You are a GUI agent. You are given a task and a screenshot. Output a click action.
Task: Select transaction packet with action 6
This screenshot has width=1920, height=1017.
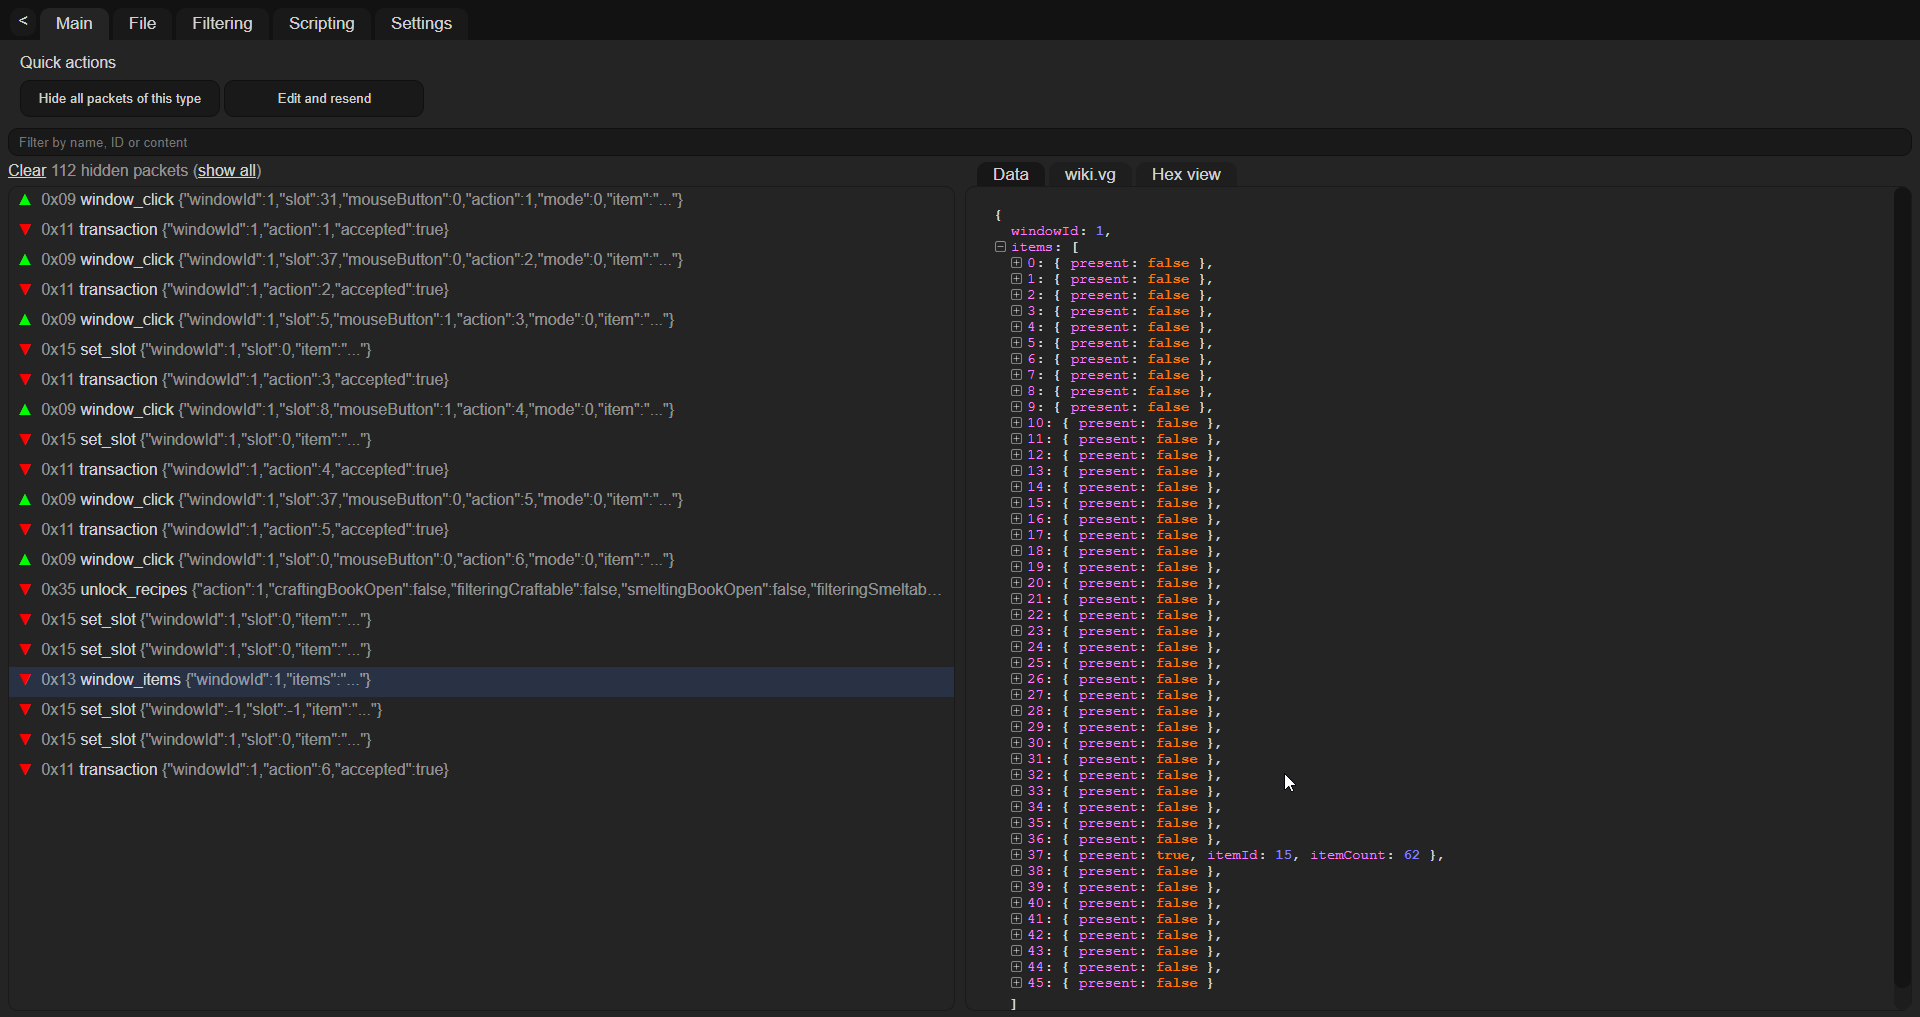point(481,770)
